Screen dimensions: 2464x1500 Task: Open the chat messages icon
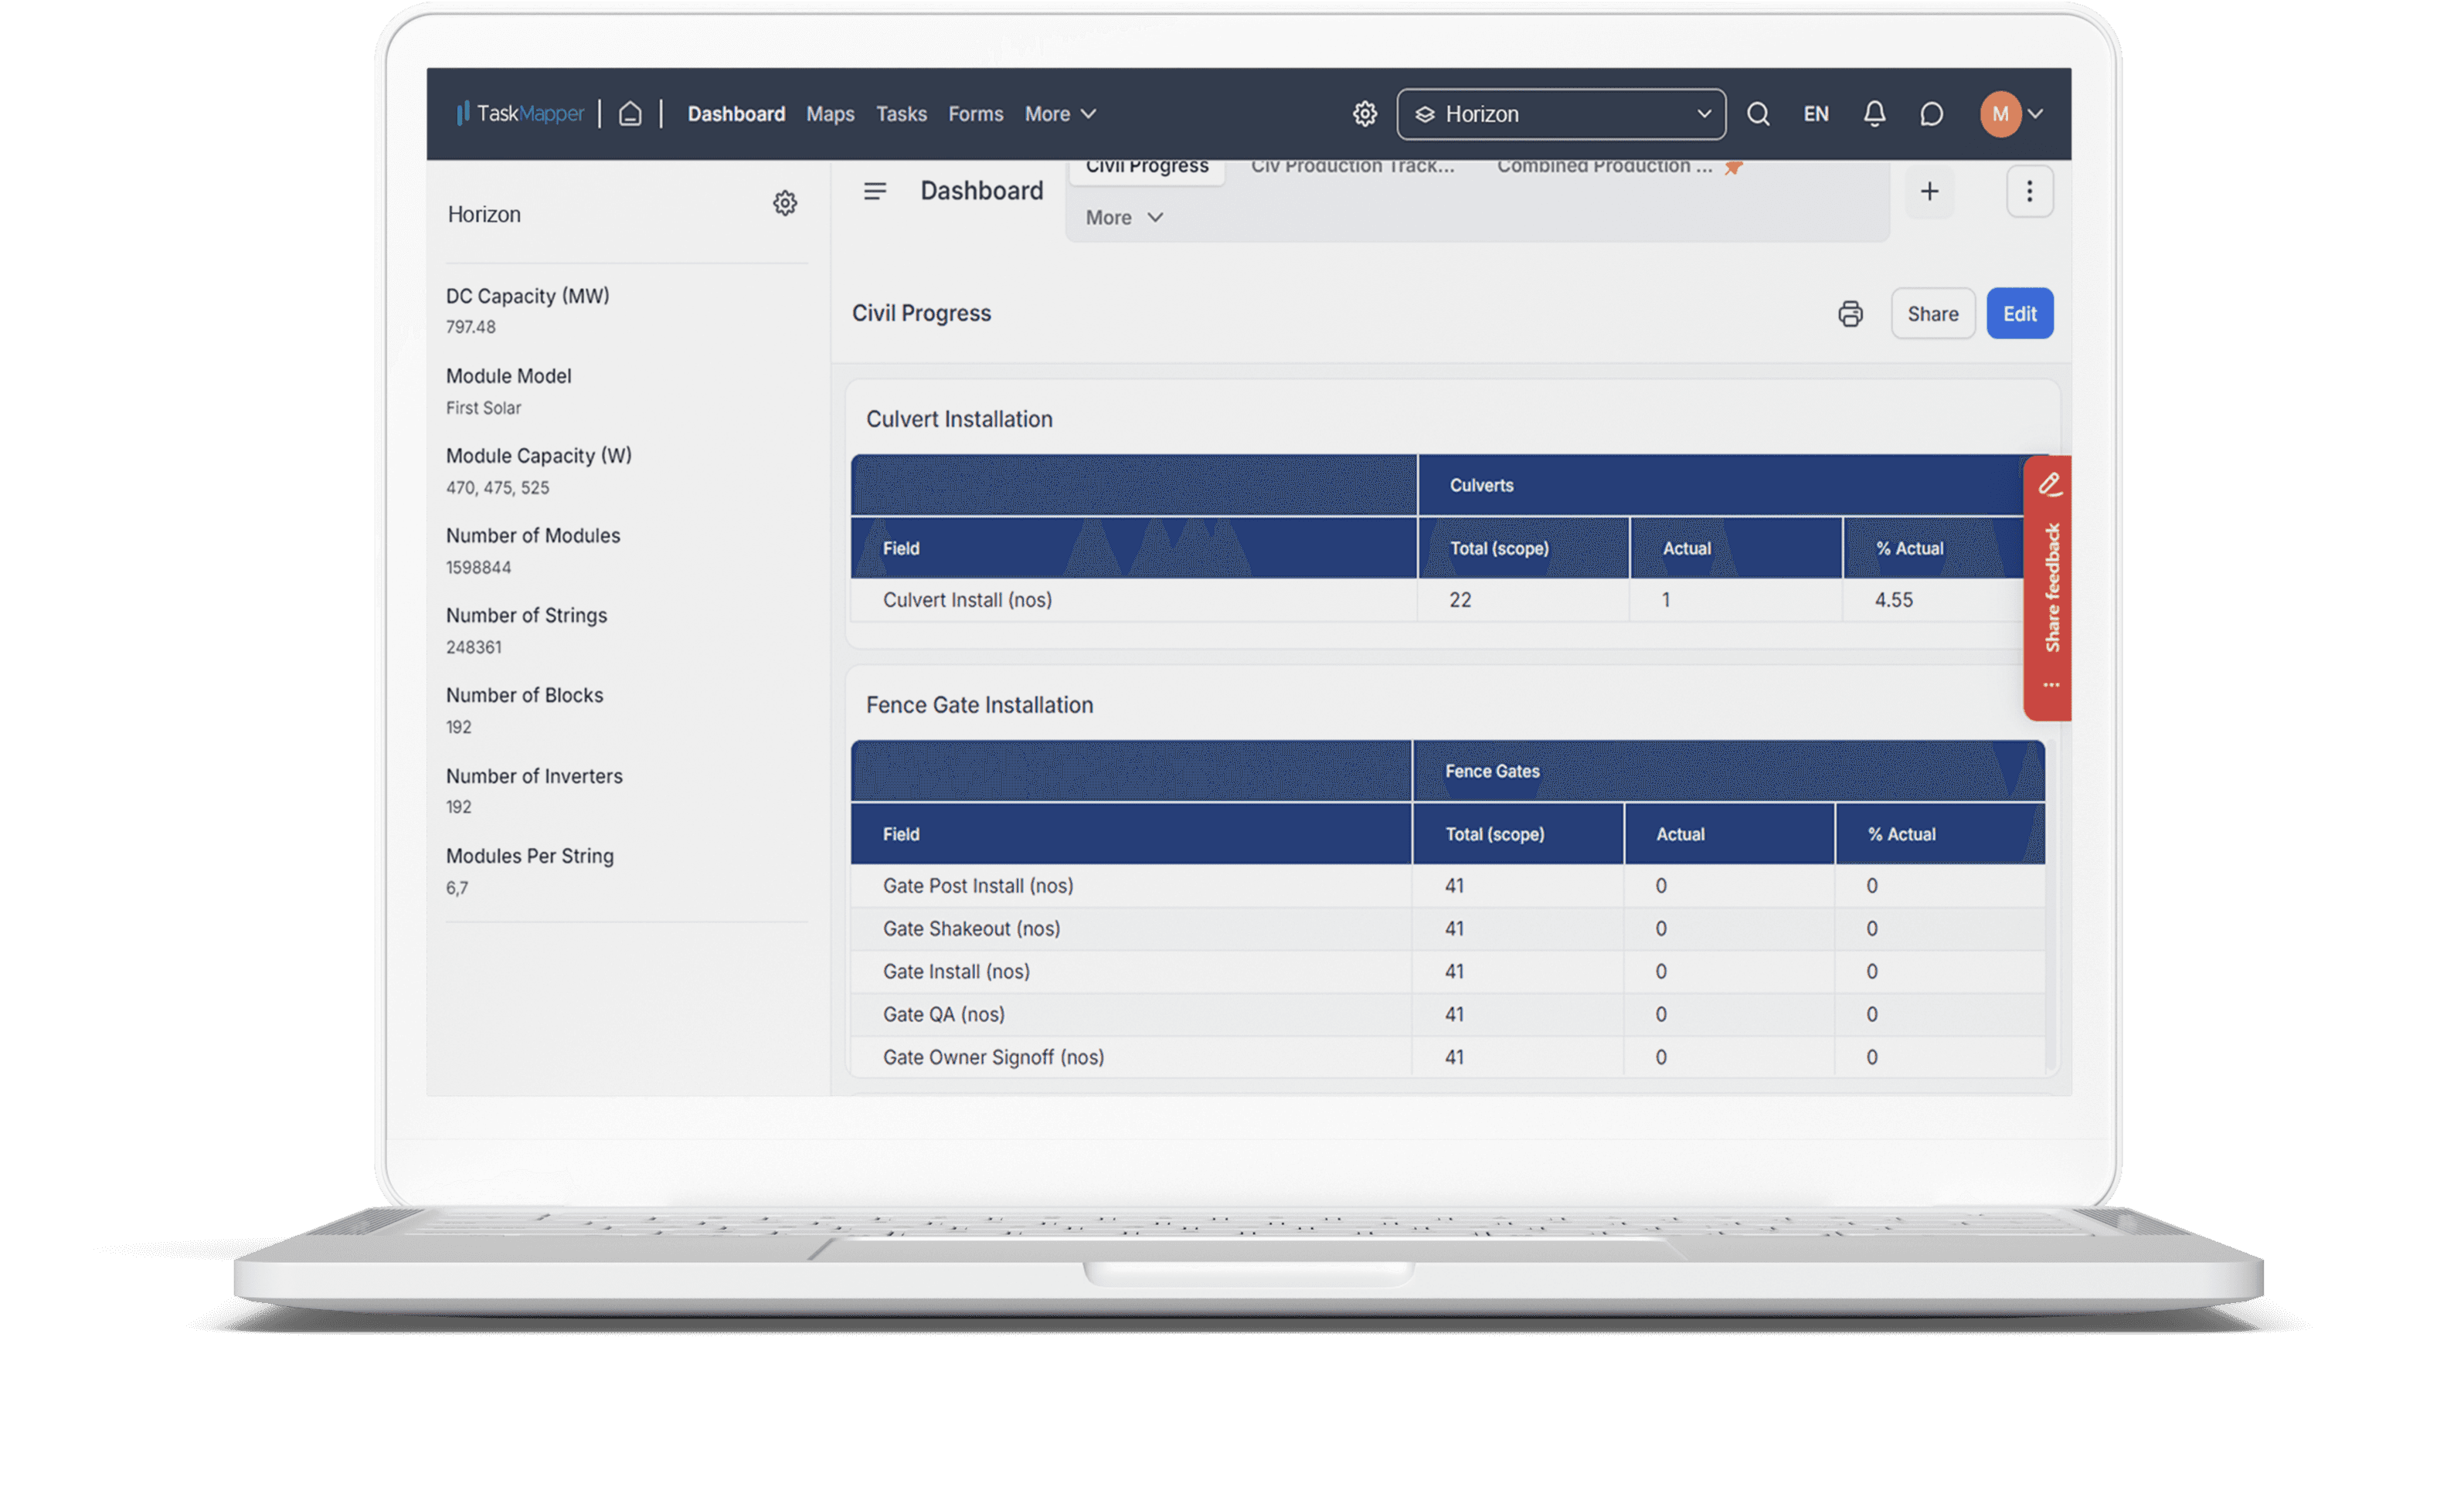[x=1931, y=114]
